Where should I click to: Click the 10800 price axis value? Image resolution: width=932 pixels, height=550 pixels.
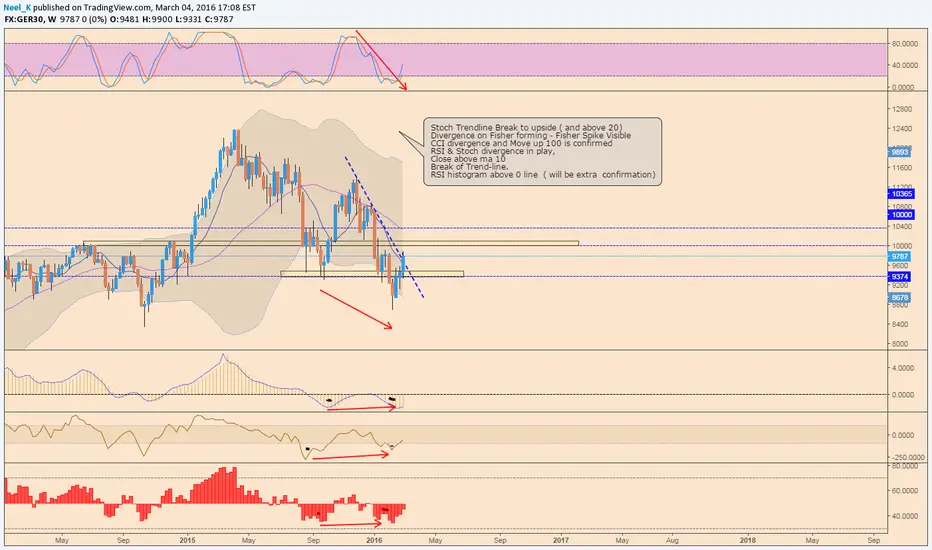[x=902, y=208]
